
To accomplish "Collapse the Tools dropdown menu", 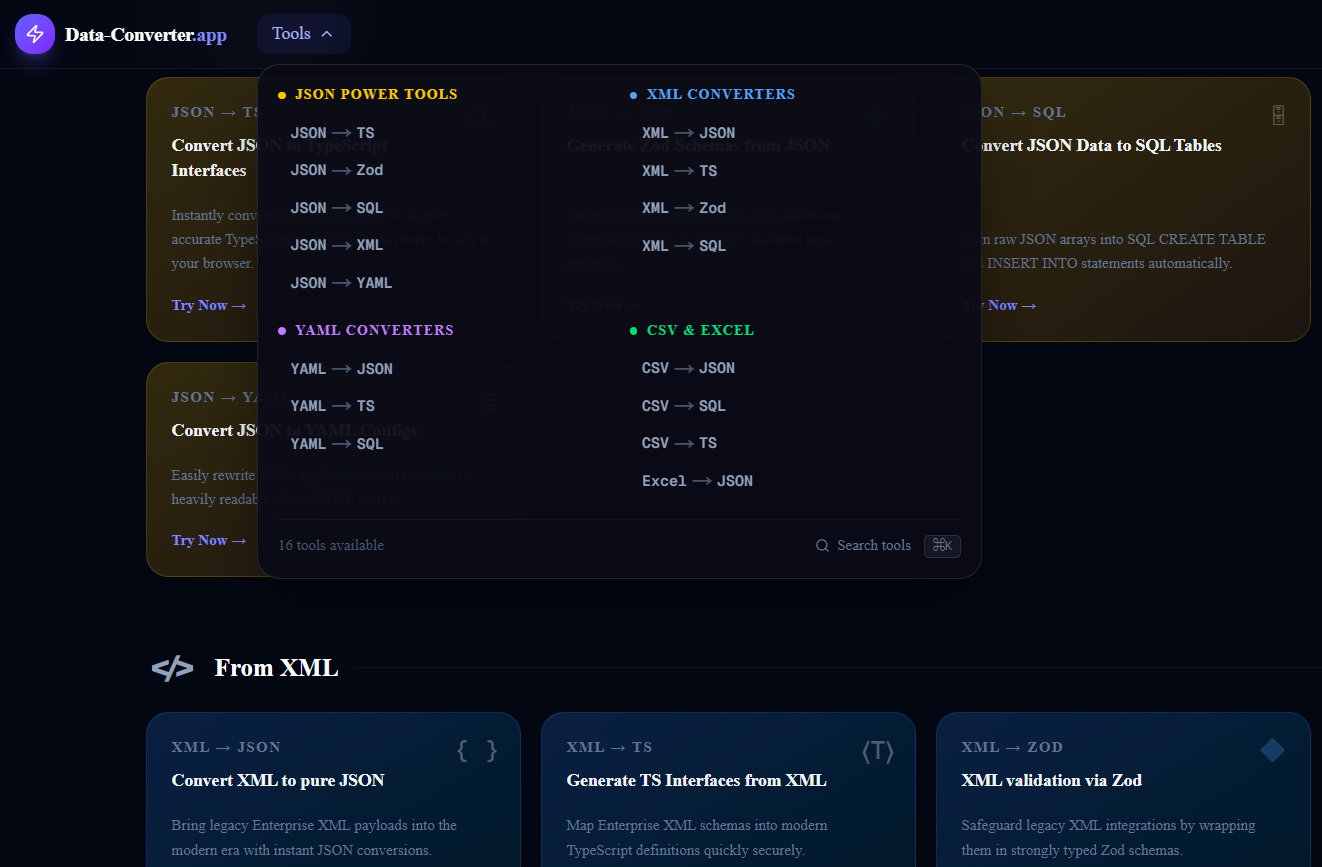I will point(303,34).
